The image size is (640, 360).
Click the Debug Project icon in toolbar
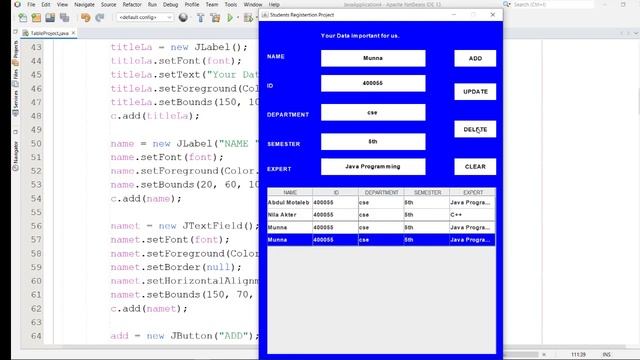tap(248, 18)
